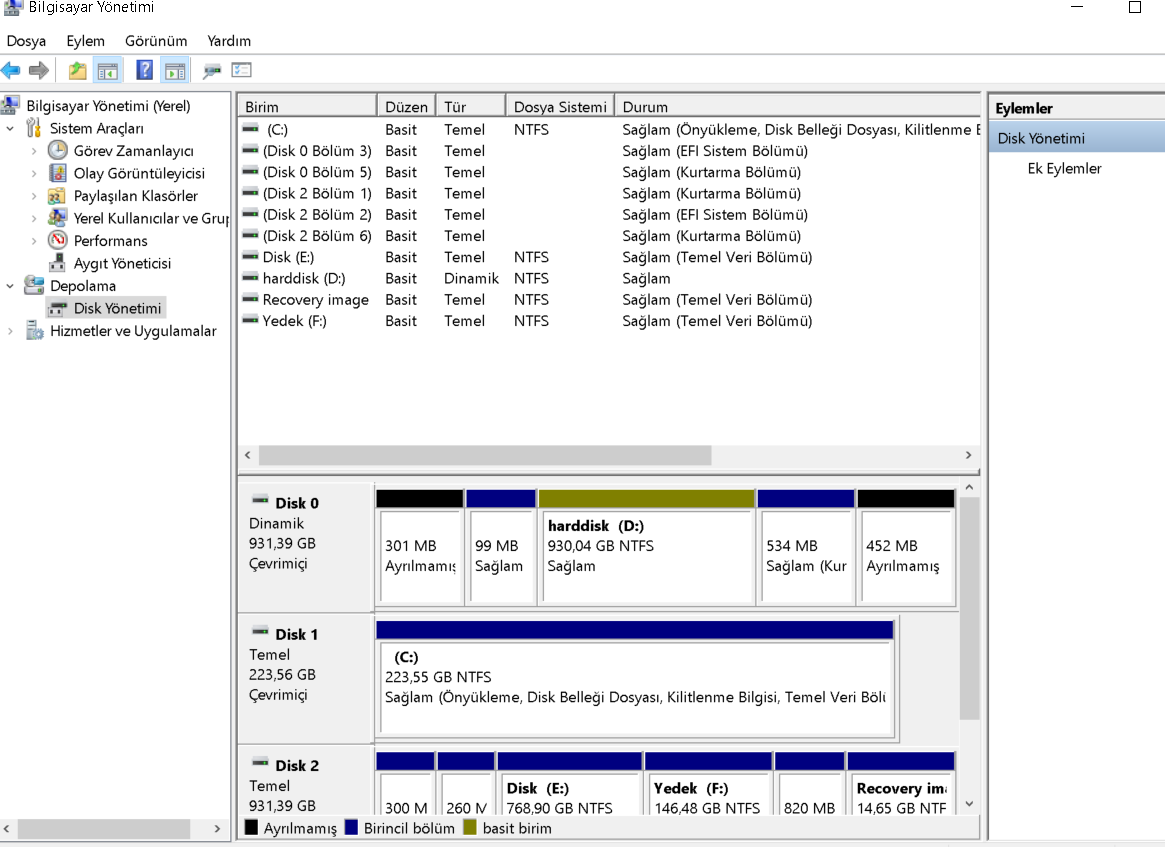The height and width of the screenshot is (847, 1165).
Task: Click the Yerel Kullanıcılar ve Gruplar icon
Action: 57,218
